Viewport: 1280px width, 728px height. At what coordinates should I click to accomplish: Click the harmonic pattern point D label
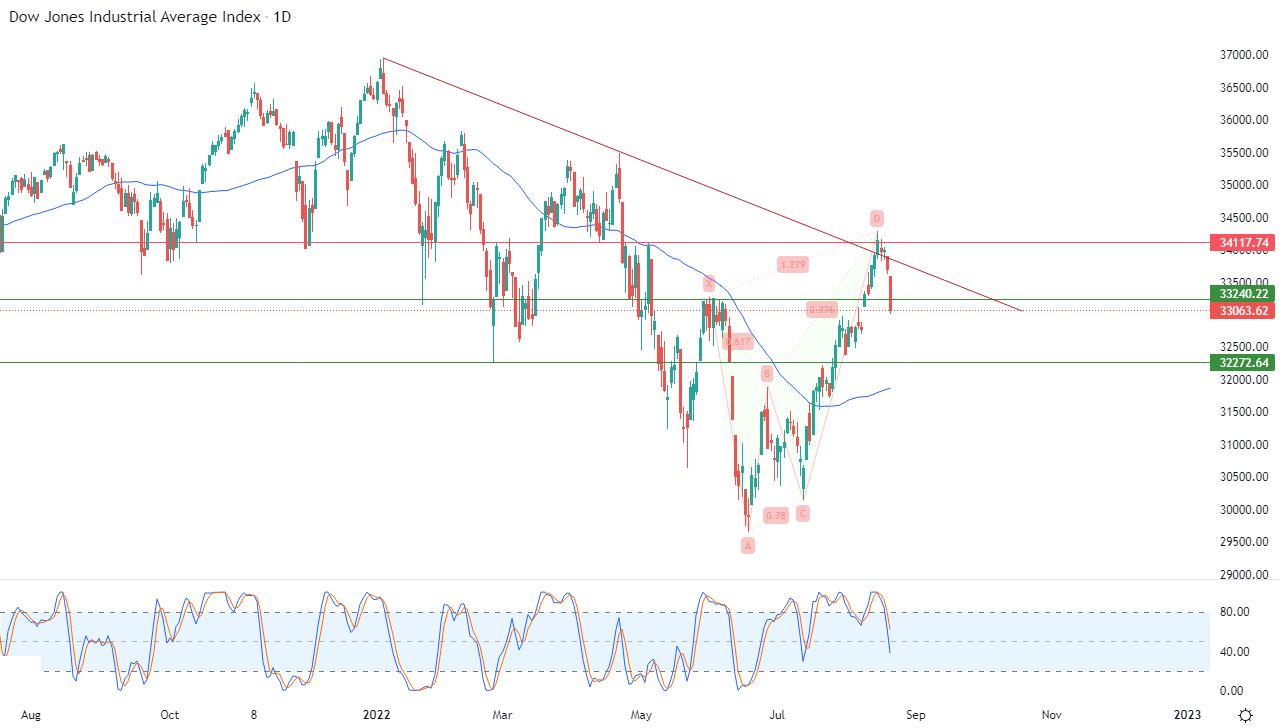point(876,218)
